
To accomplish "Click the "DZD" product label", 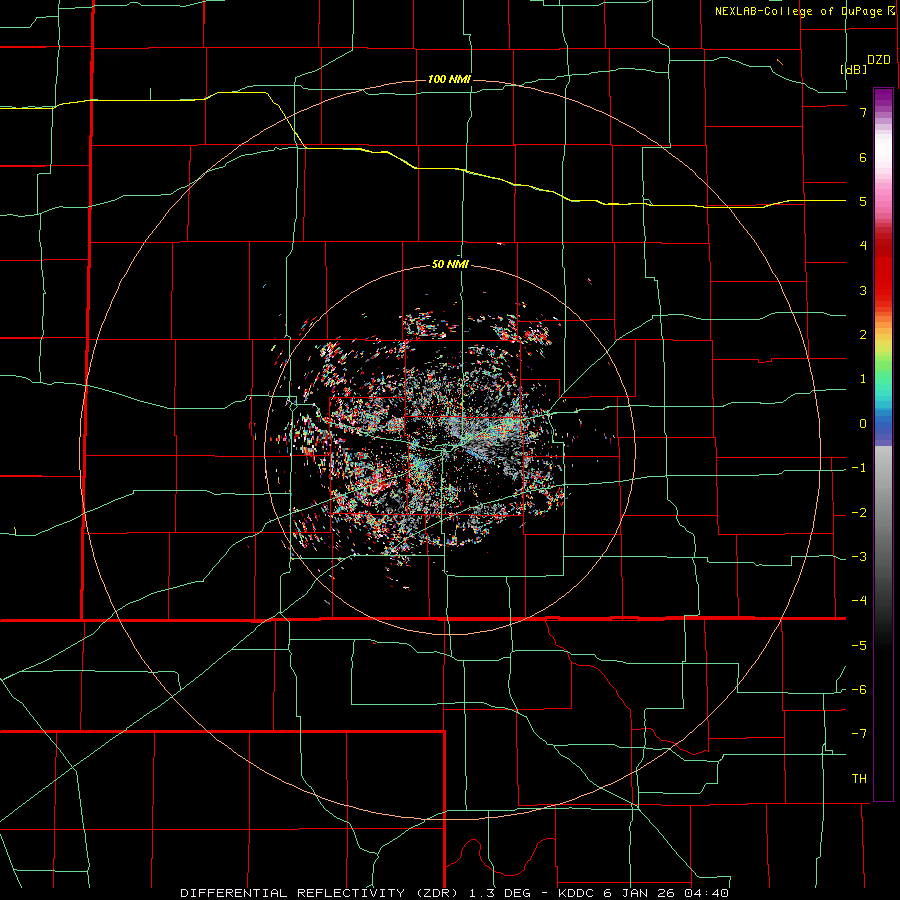I will click(879, 60).
